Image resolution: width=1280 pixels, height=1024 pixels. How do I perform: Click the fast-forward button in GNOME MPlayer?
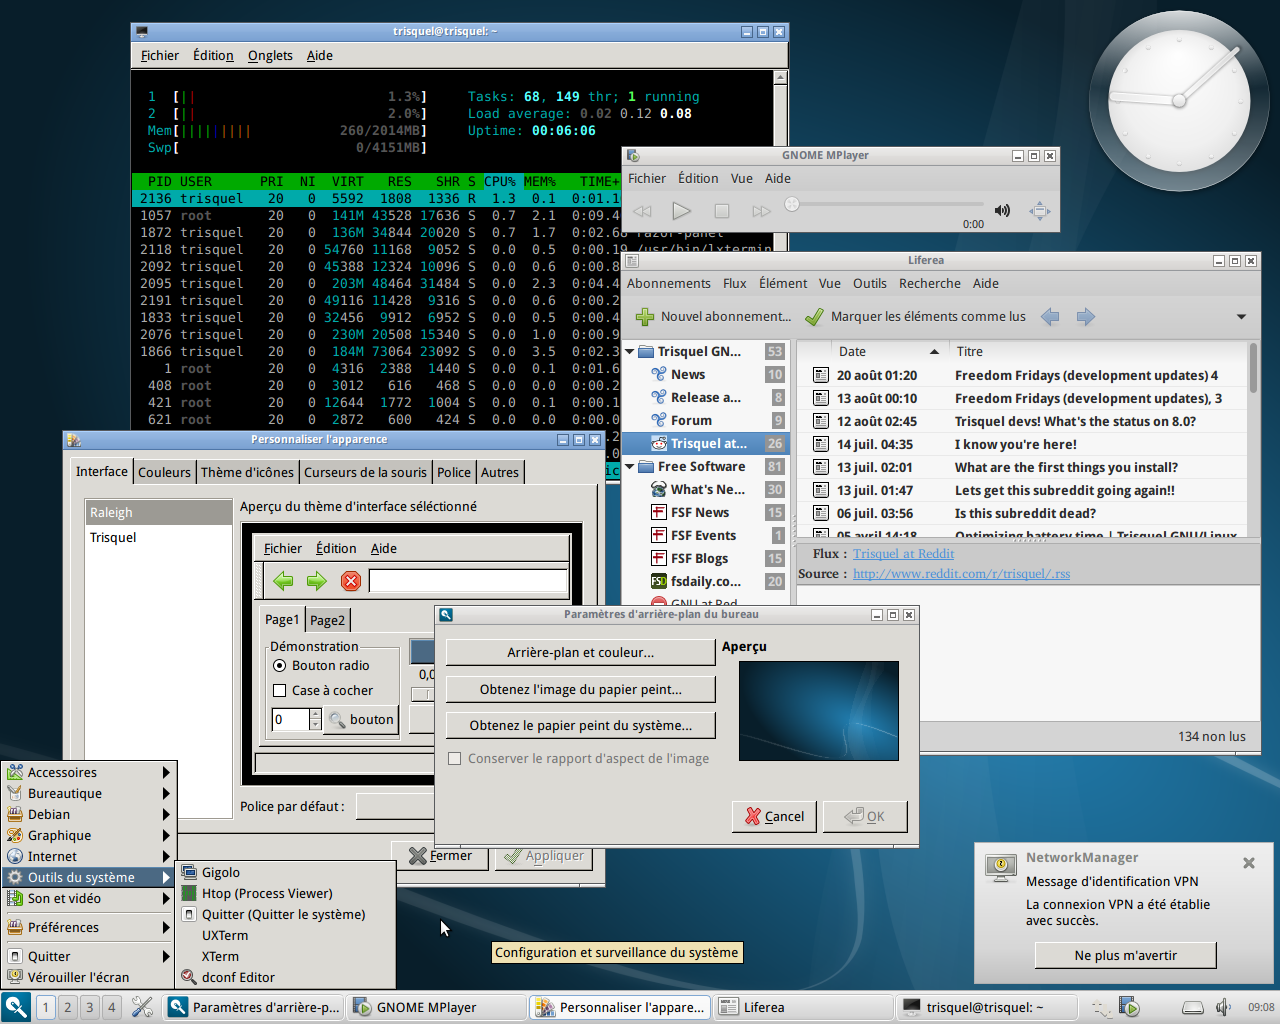pyautogui.click(x=761, y=211)
